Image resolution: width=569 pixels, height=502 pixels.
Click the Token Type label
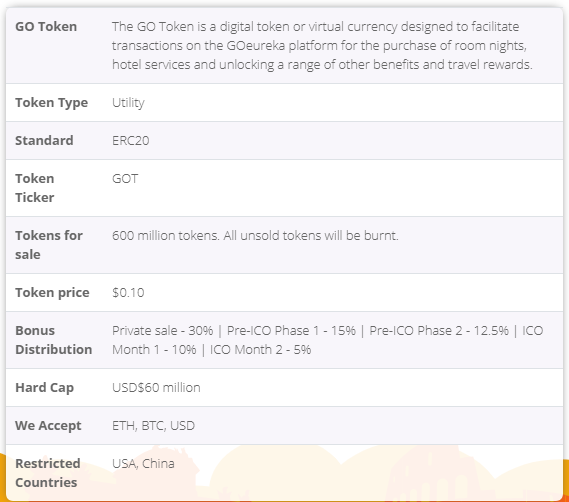tap(52, 102)
